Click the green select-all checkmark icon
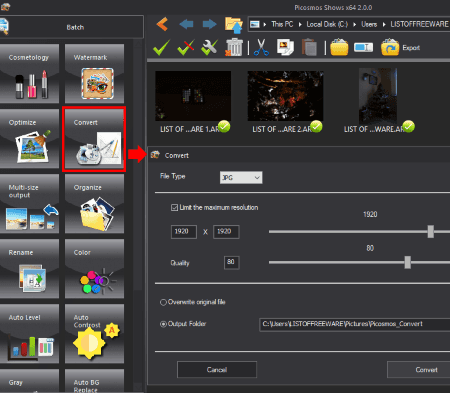The height and width of the screenshot is (393, 450). 161,48
